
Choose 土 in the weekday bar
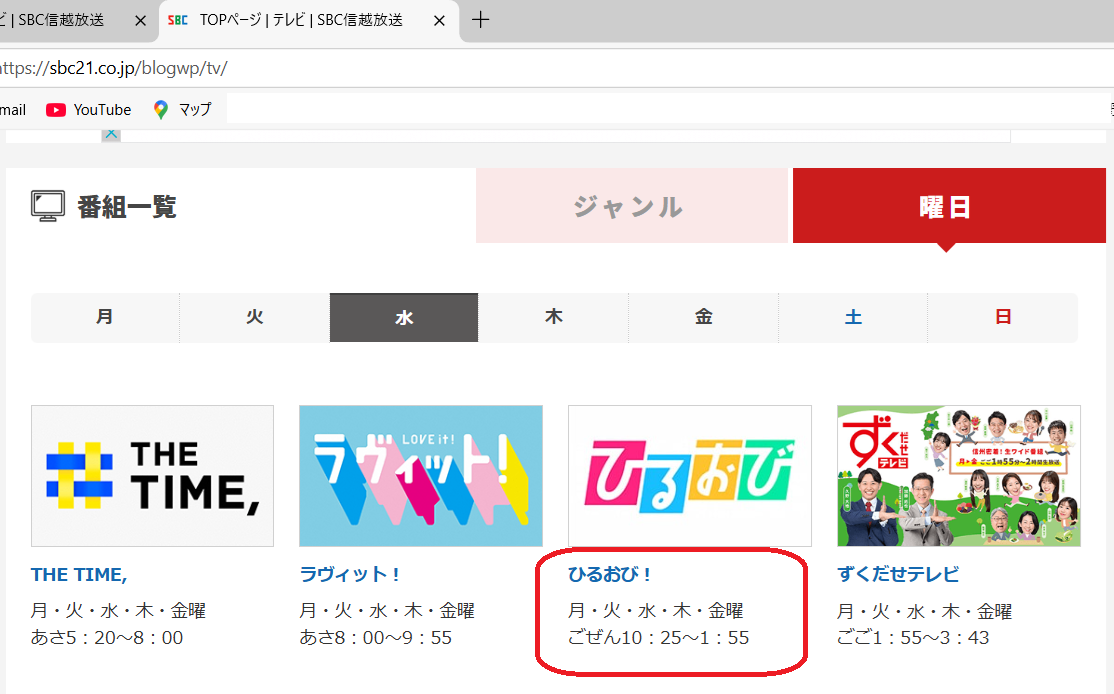point(853,317)
